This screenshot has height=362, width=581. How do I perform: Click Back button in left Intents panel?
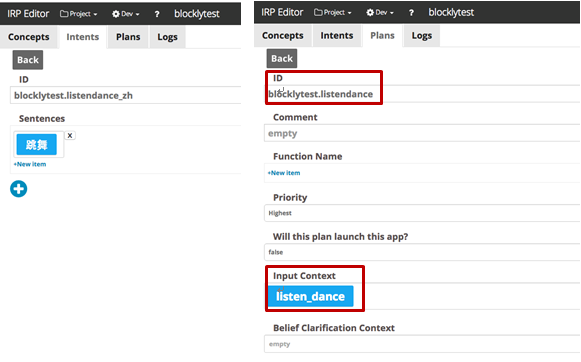point(28,60)
